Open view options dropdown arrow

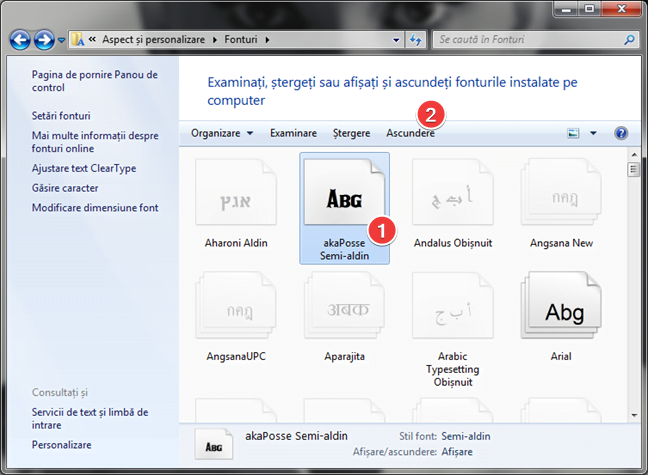[x=593, y=133]
